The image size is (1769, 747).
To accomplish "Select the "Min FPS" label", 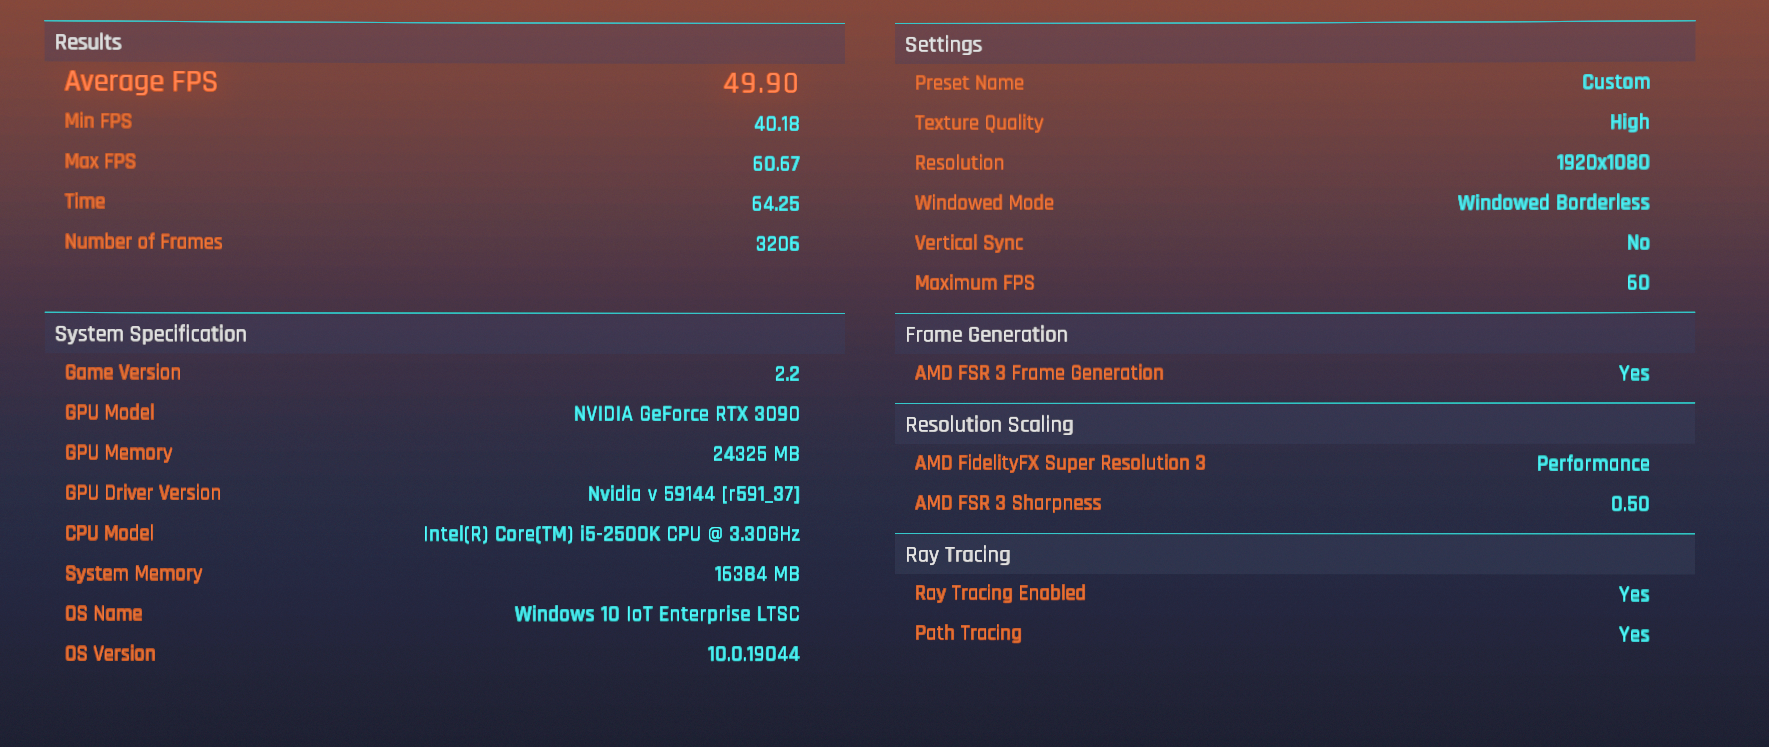I will pyautogui.click(x=98, y=121).
